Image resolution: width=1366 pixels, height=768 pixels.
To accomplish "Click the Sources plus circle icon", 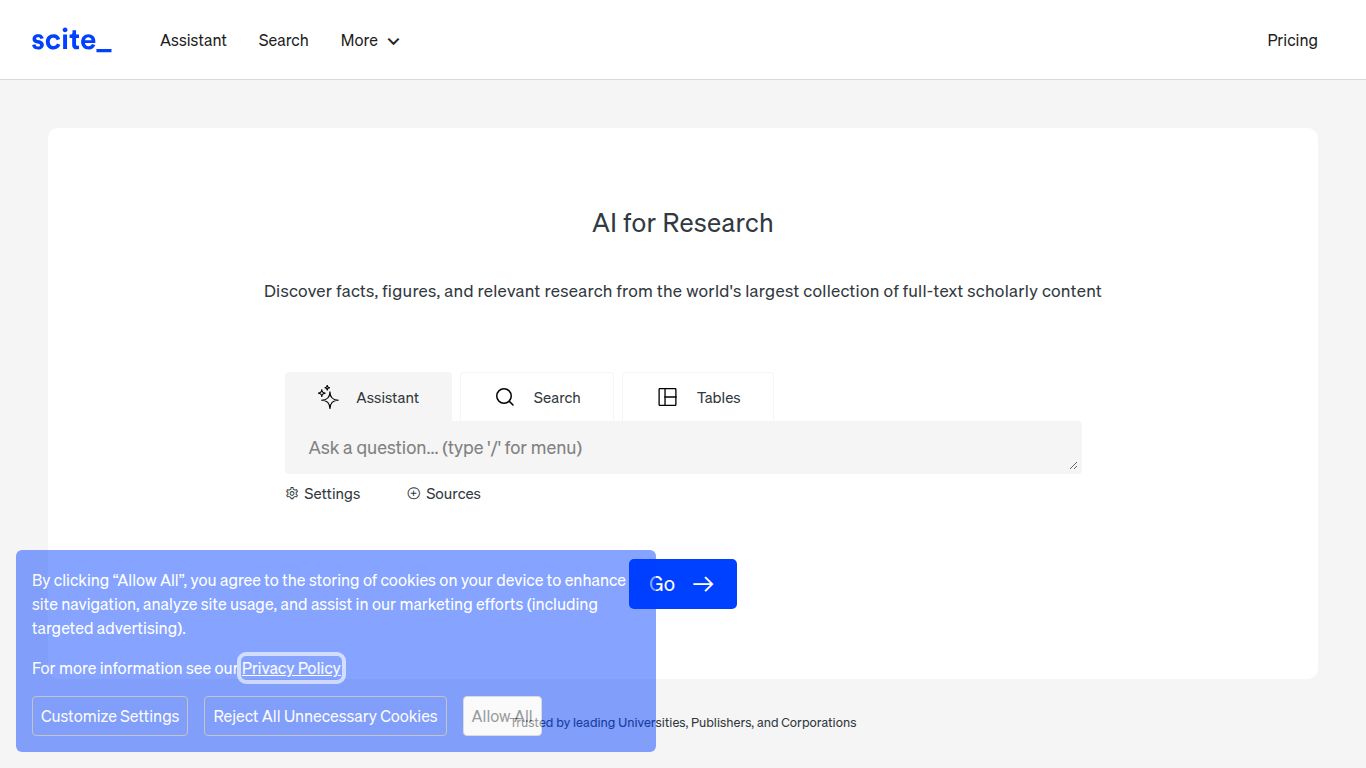I will [x=413, y=494].
